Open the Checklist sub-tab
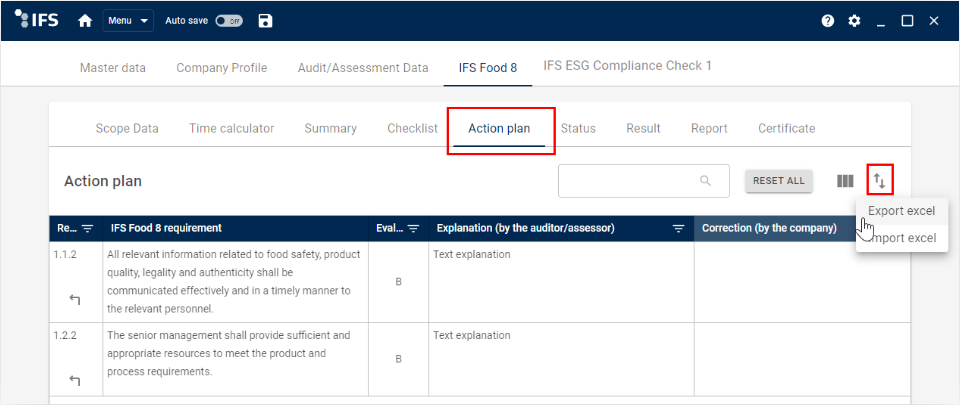This screenshot has height=405, width=960. 413,128
